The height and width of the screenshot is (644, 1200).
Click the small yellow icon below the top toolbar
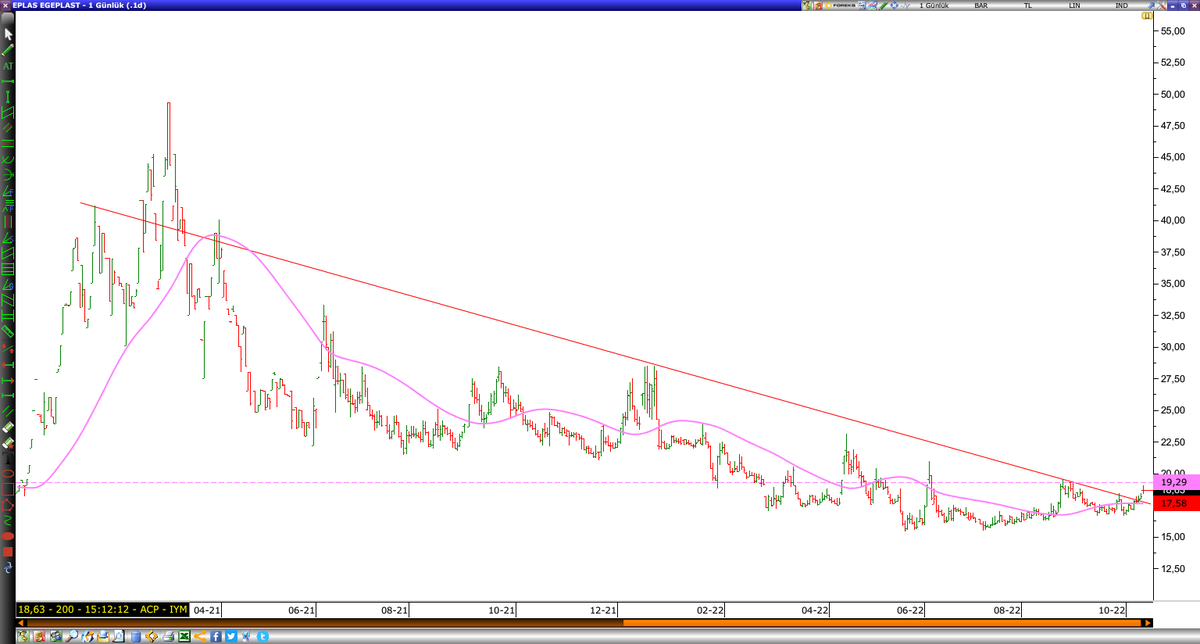pos(1147,16)
